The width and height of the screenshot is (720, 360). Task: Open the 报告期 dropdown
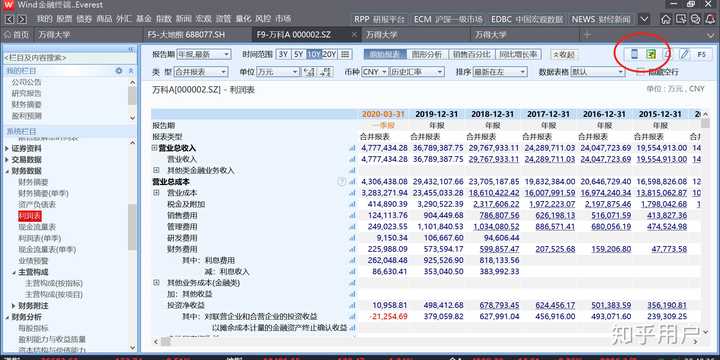pos(204,54)
